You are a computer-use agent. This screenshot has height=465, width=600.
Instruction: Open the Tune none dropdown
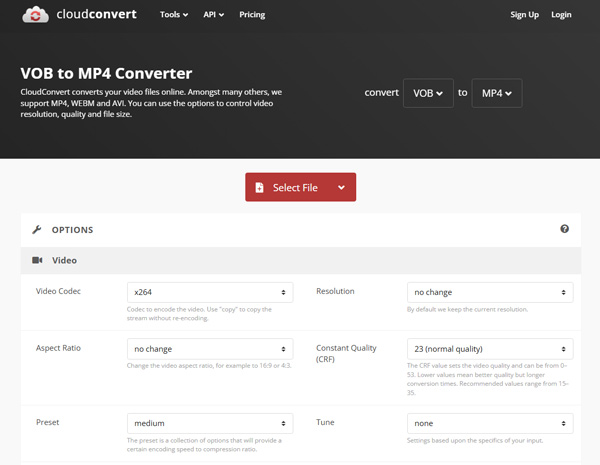tap(490, 423)
